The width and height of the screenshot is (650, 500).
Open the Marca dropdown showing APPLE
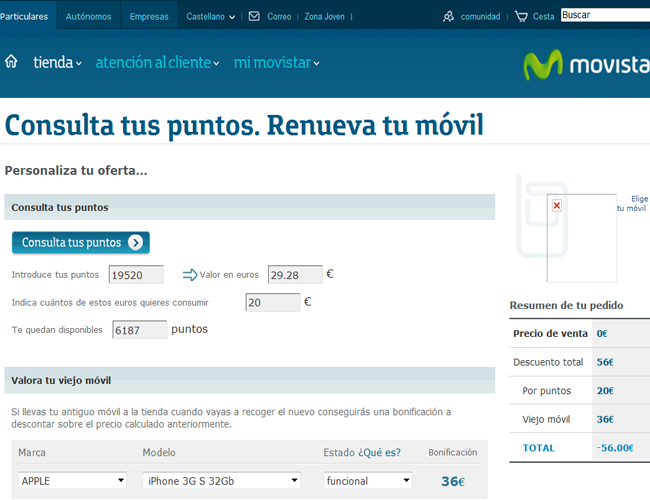coord(72,481)
